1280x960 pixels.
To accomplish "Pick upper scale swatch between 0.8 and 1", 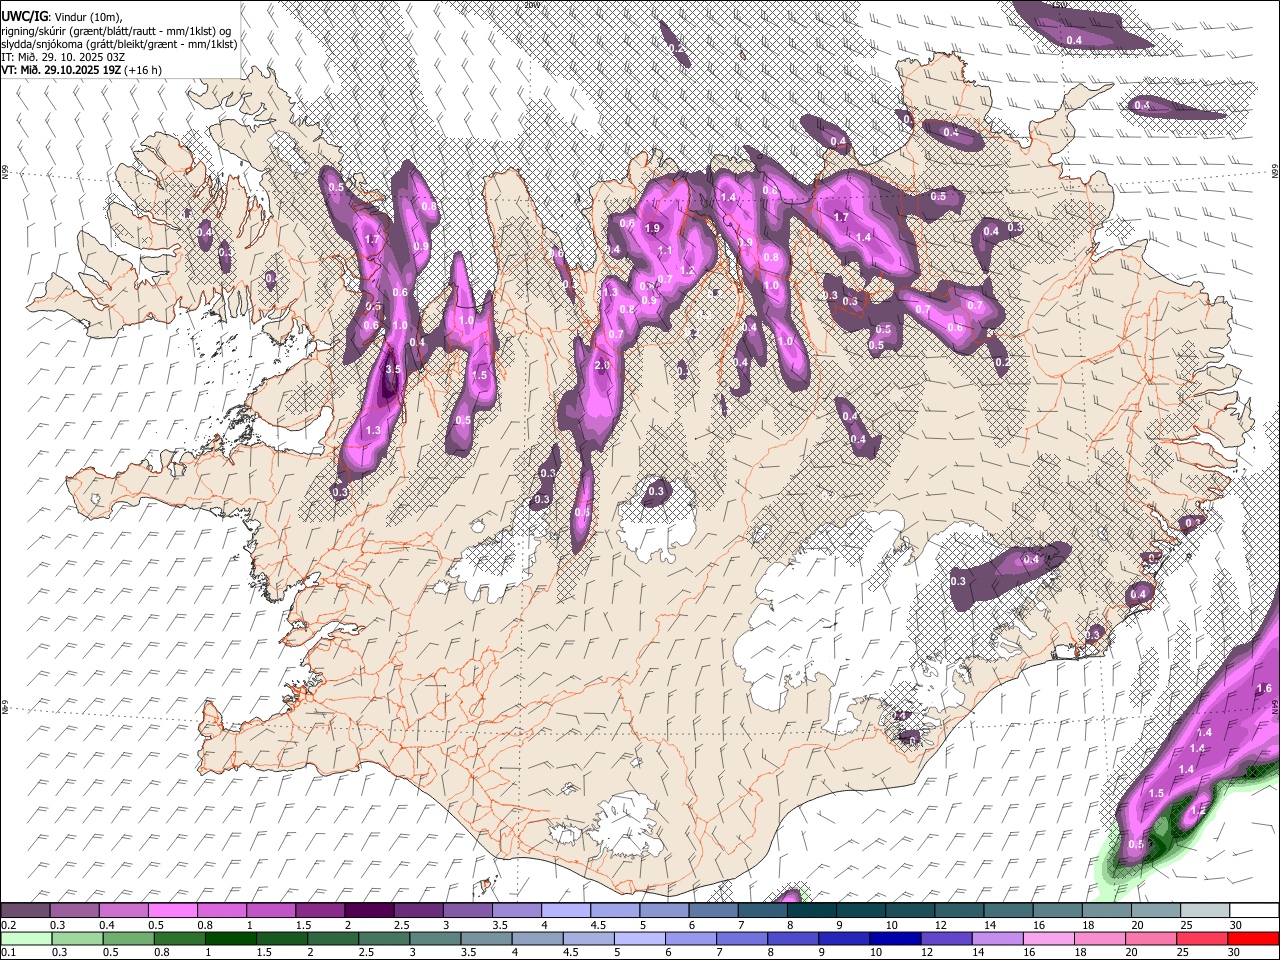I will [221, 911].
